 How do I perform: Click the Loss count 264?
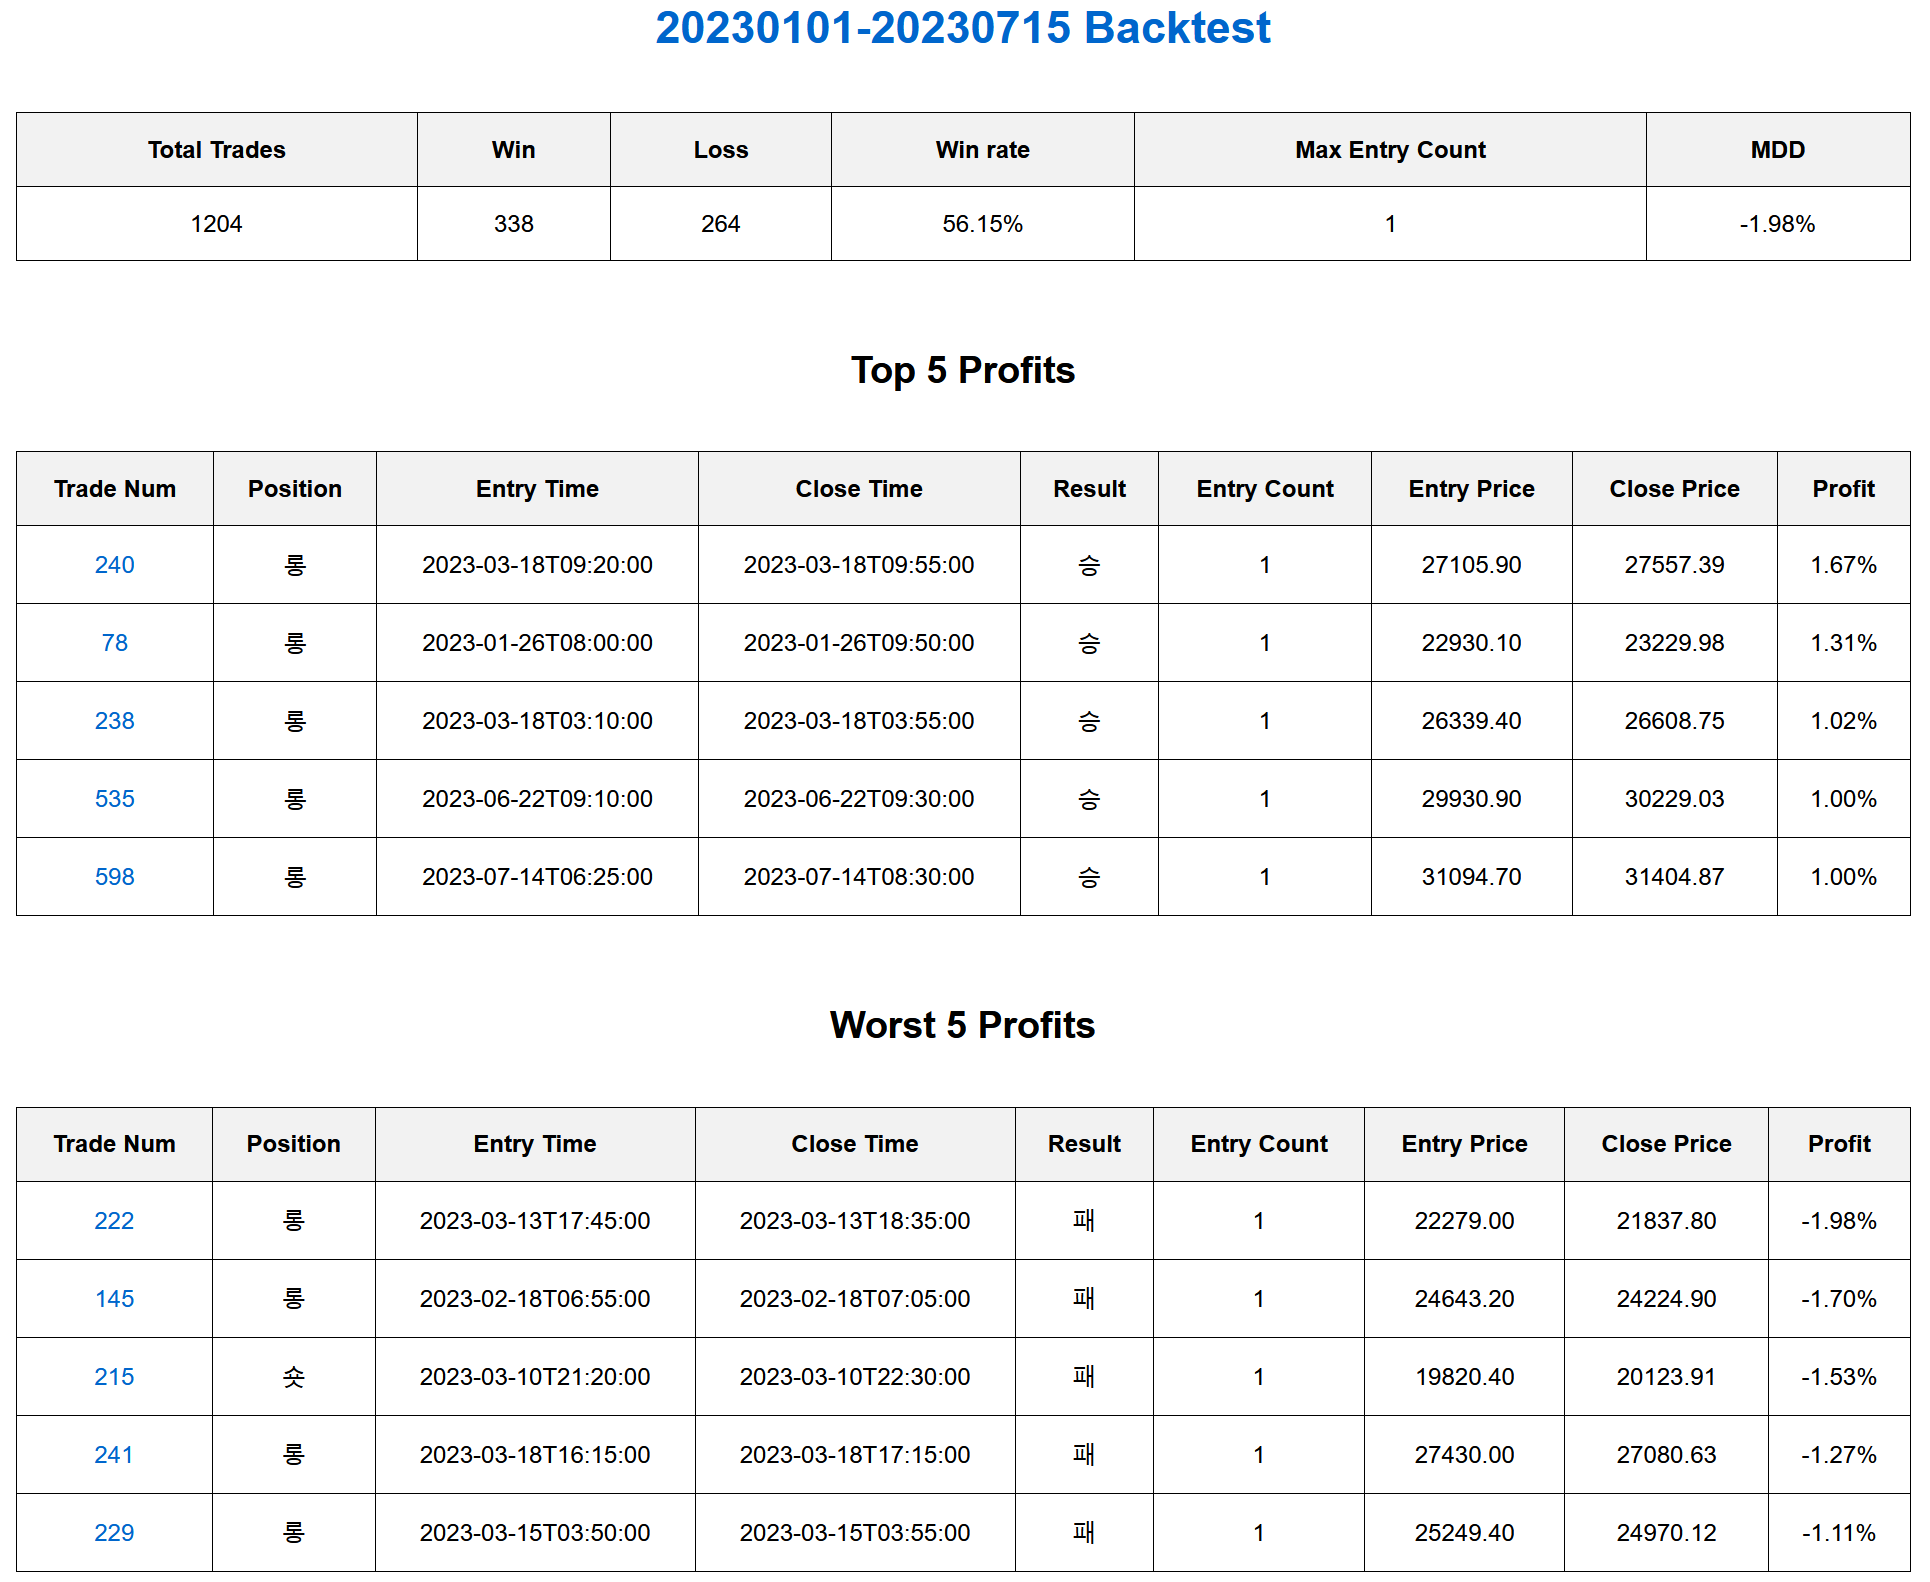point(720,224)
